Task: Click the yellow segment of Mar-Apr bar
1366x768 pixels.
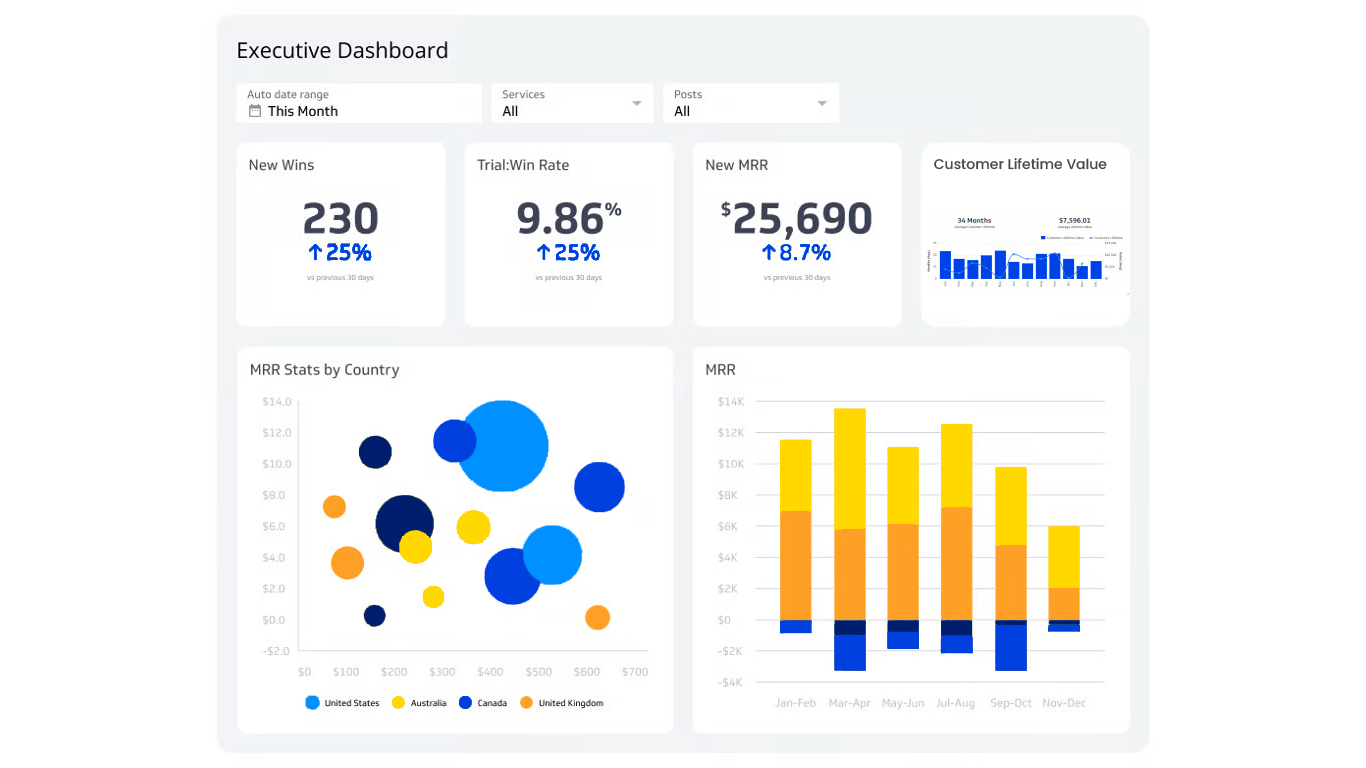Action: (x=850, y=469)
